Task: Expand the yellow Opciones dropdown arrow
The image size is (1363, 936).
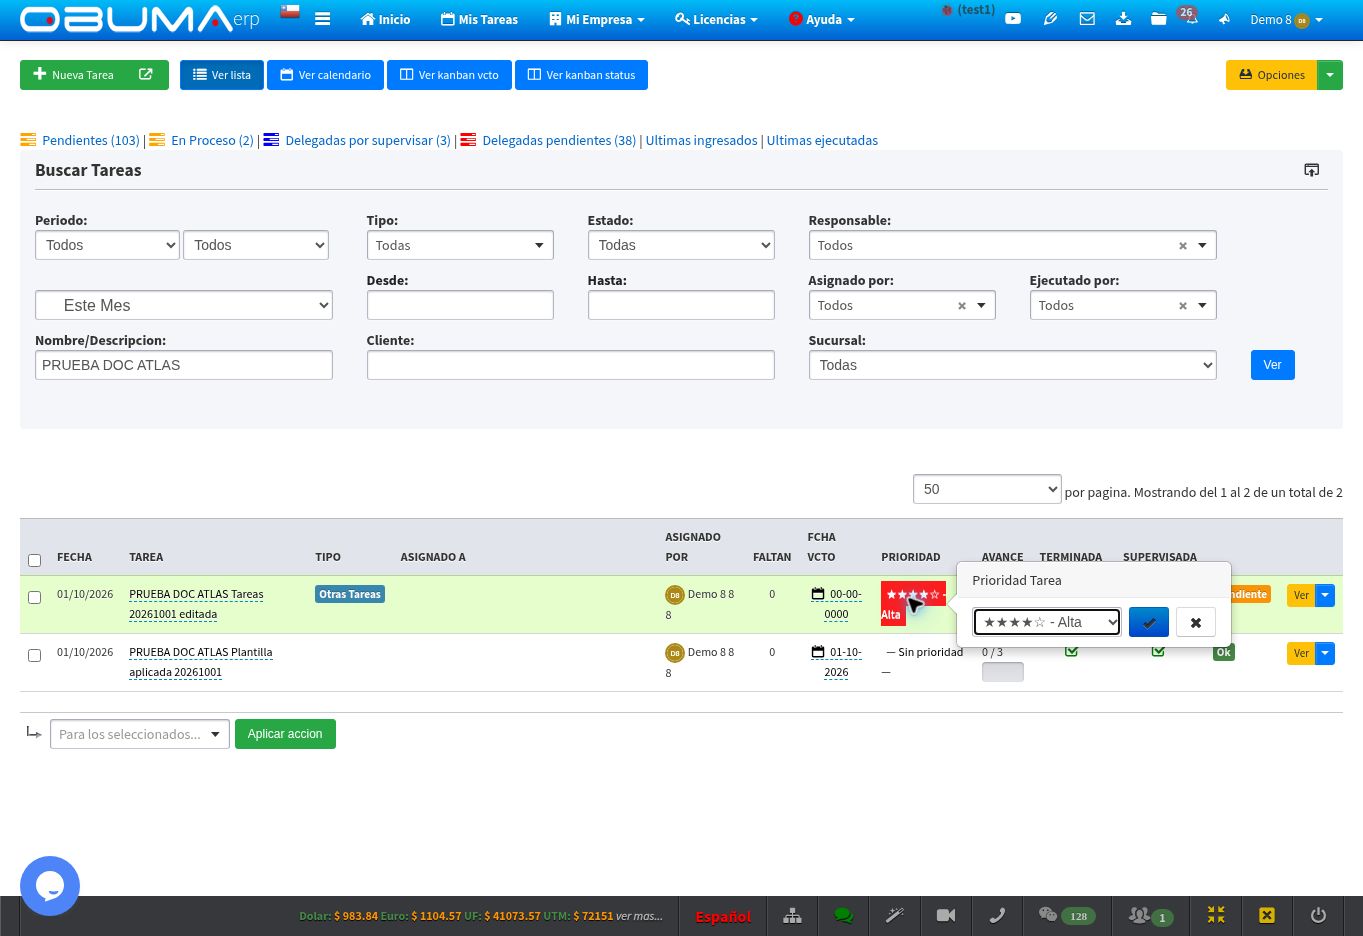Action: tap(1330, 75)
